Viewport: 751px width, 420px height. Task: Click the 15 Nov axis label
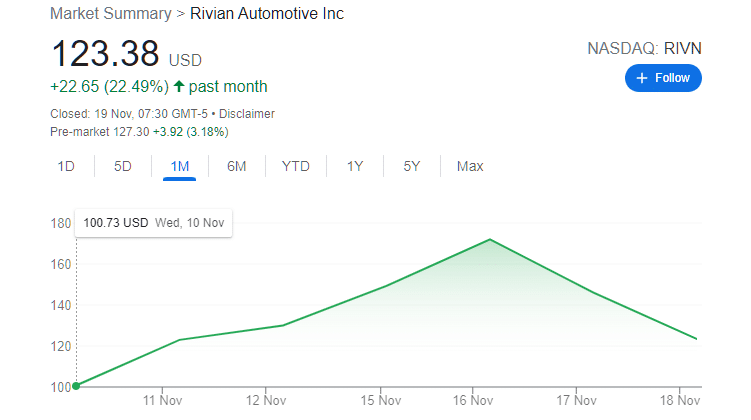click(x=381, y=400)
